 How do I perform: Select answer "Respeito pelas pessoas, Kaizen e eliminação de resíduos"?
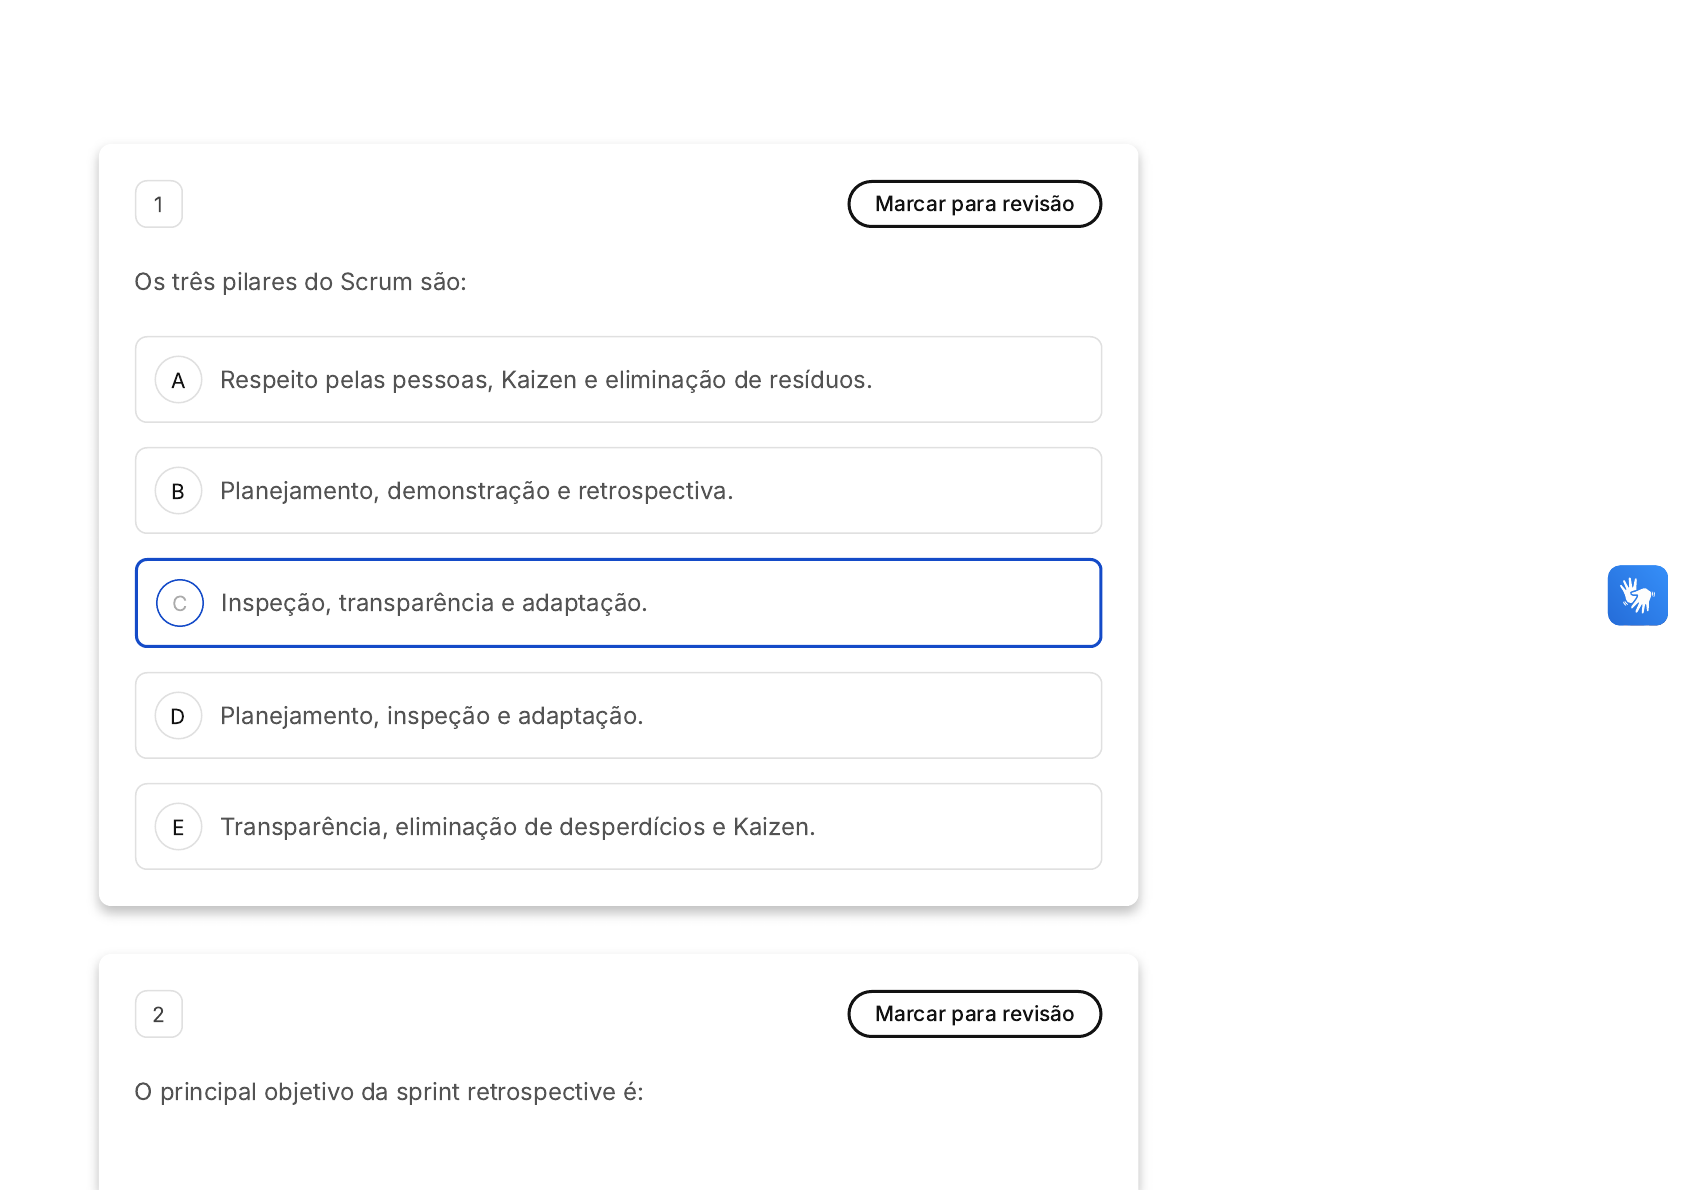[x=546, y=380]
